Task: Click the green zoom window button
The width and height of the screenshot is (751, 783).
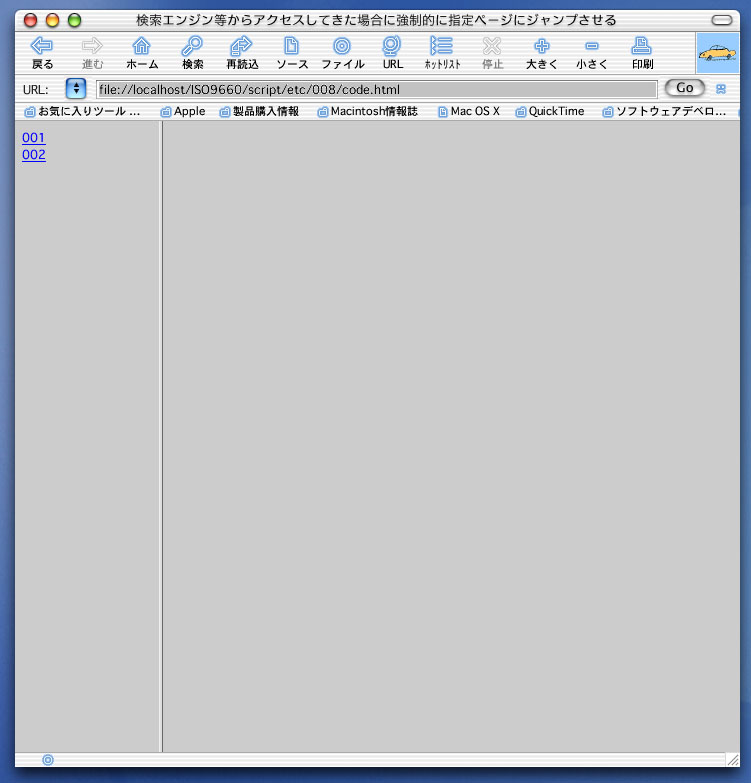Action: [74, 20]
